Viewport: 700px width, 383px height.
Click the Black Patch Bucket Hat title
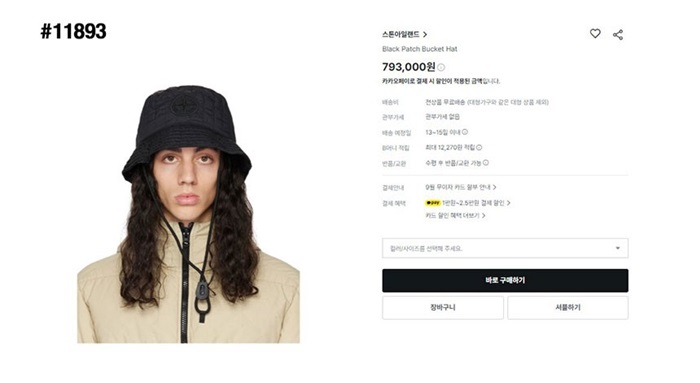coord(420,49)
